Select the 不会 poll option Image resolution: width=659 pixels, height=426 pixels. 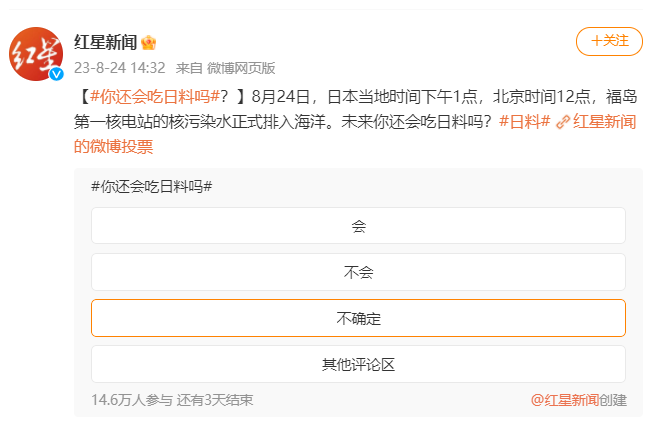click(358, 272)
